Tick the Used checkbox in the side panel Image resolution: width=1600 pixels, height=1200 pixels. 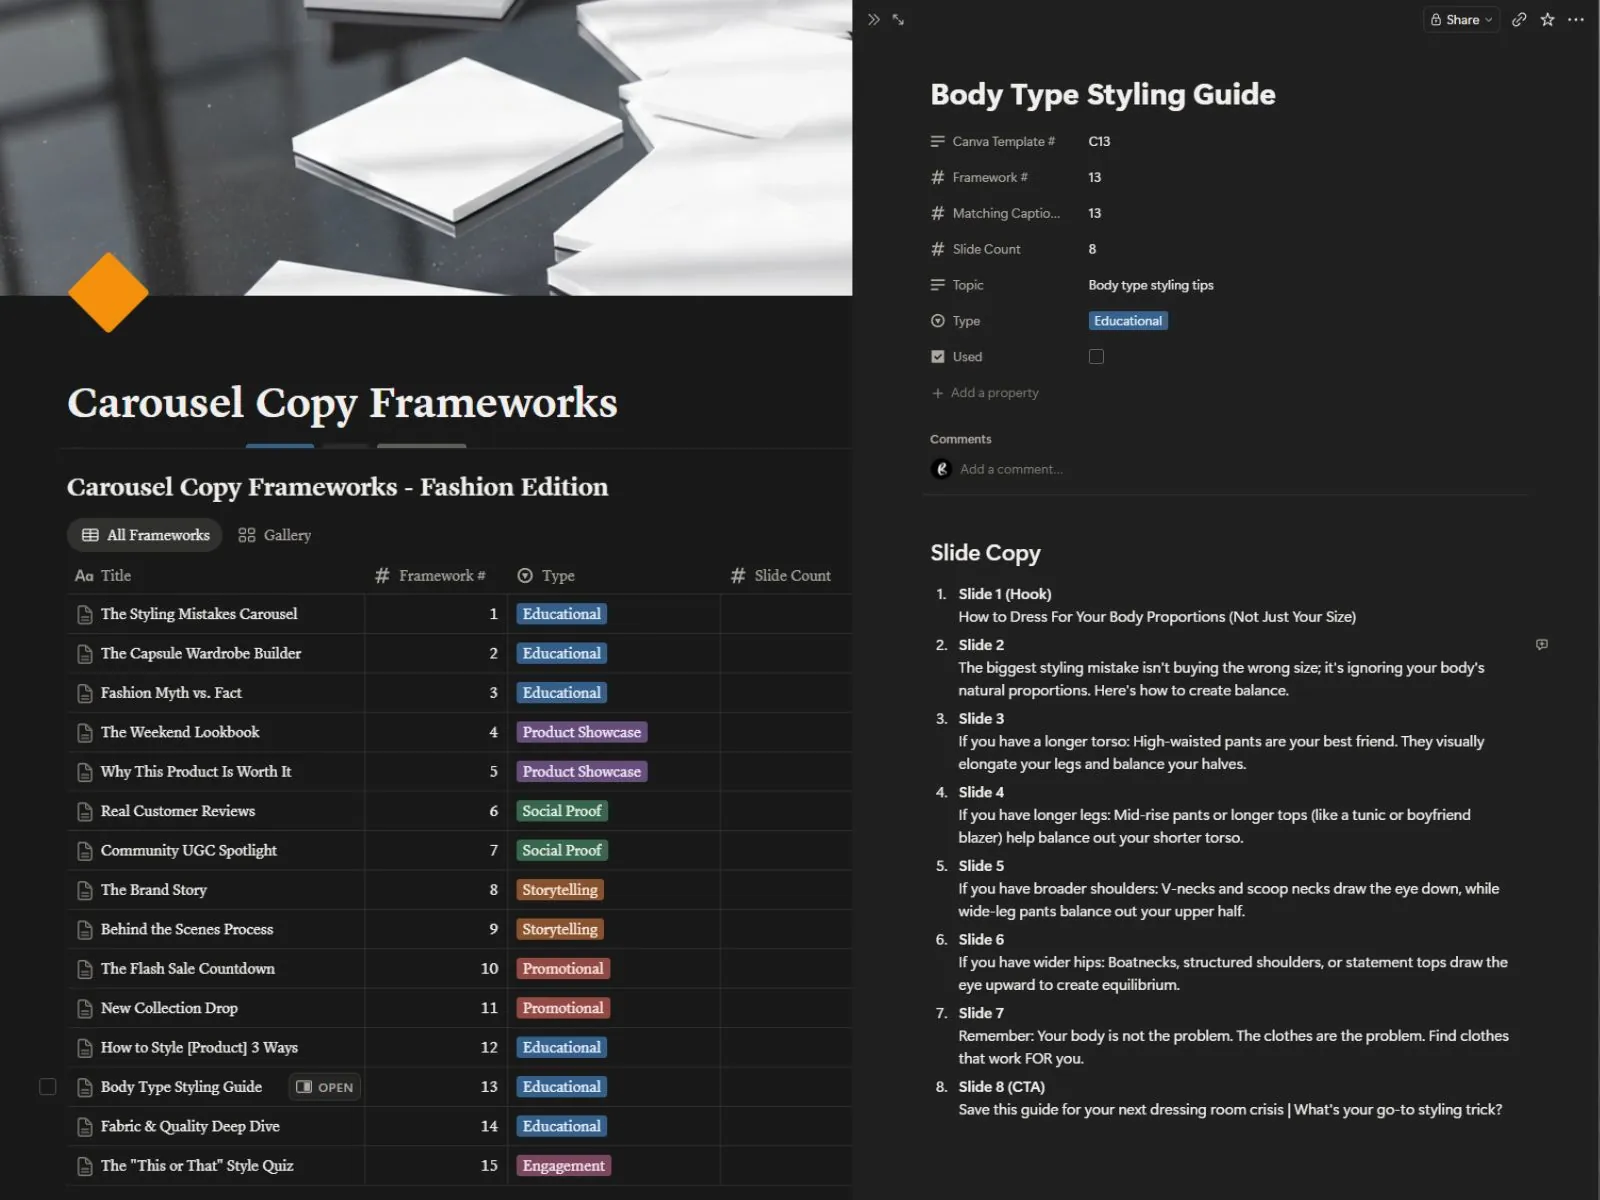(1096, 356)
